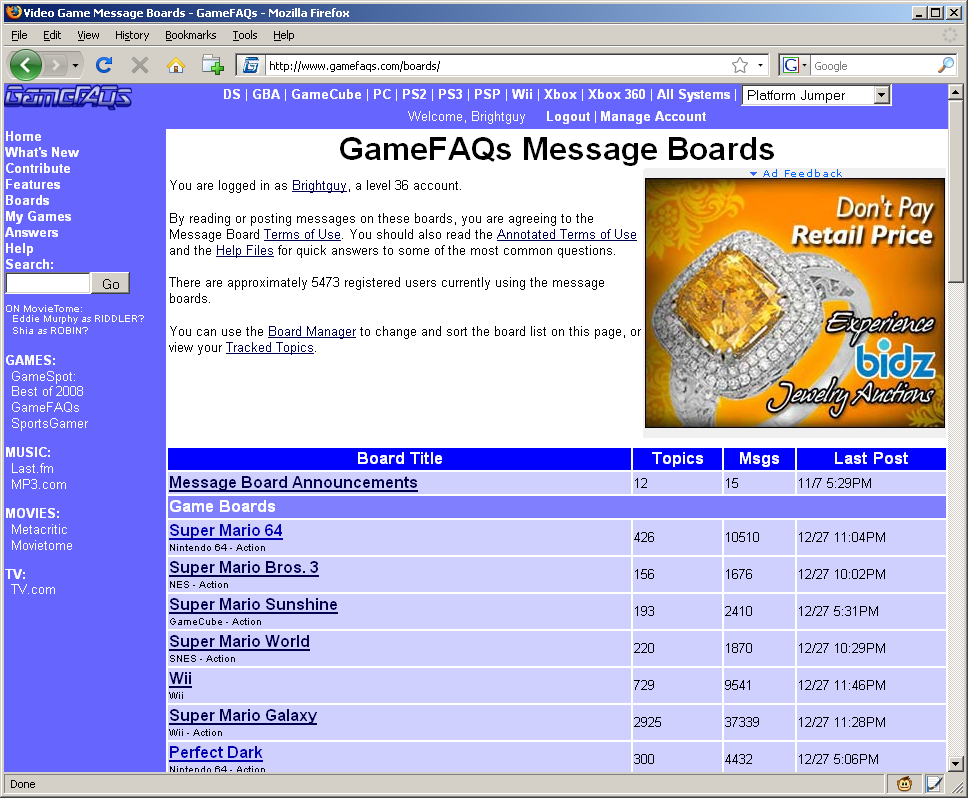Open the Annotated Terms of Use link
The height and width of the screenshot is (798, 968).
tap(567, 235)
